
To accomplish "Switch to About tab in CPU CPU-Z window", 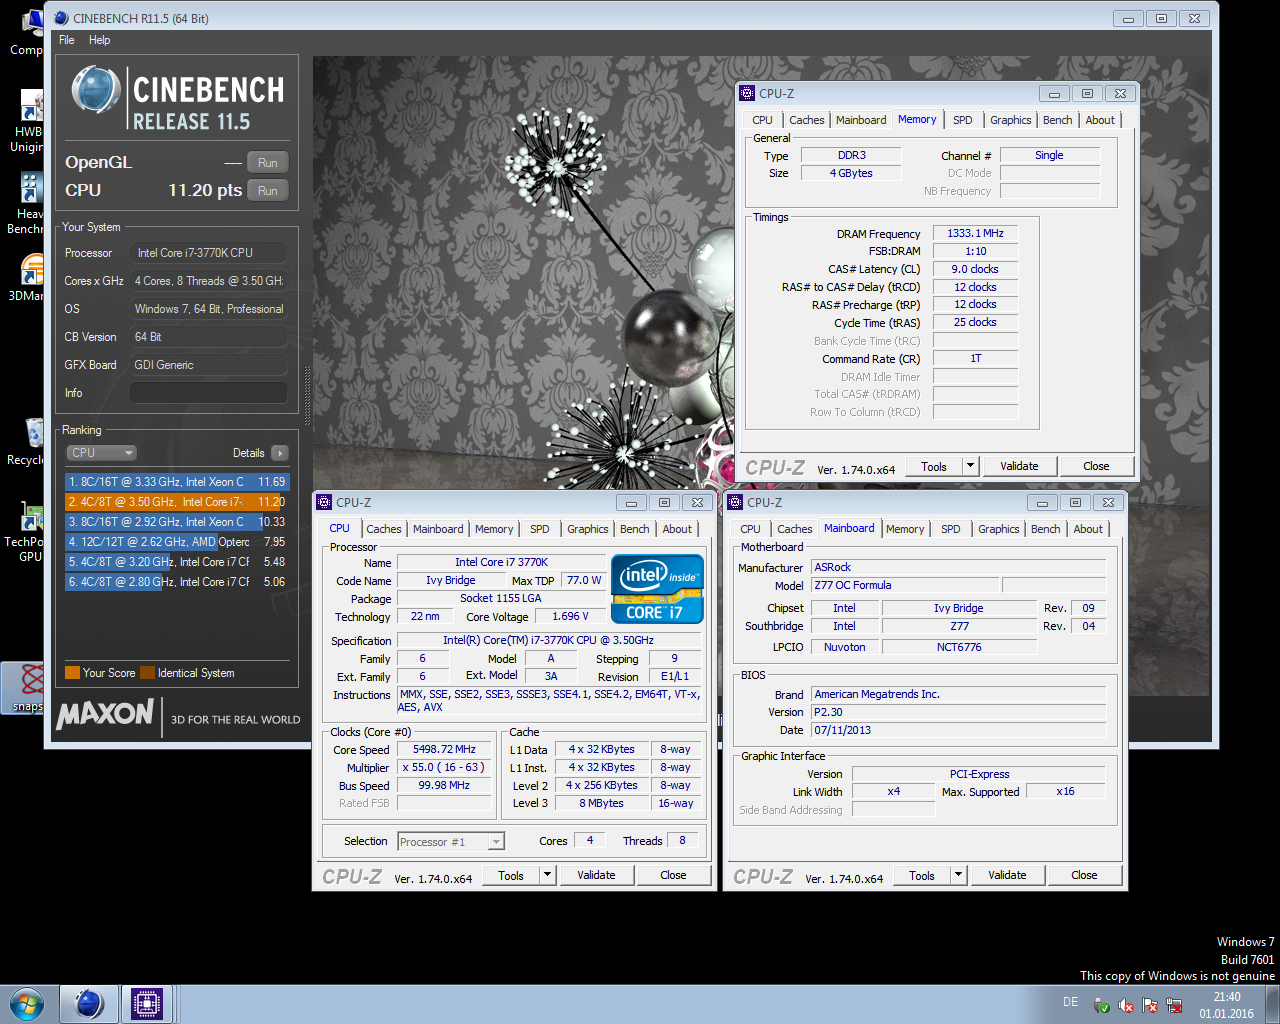I will coord(677,529).
